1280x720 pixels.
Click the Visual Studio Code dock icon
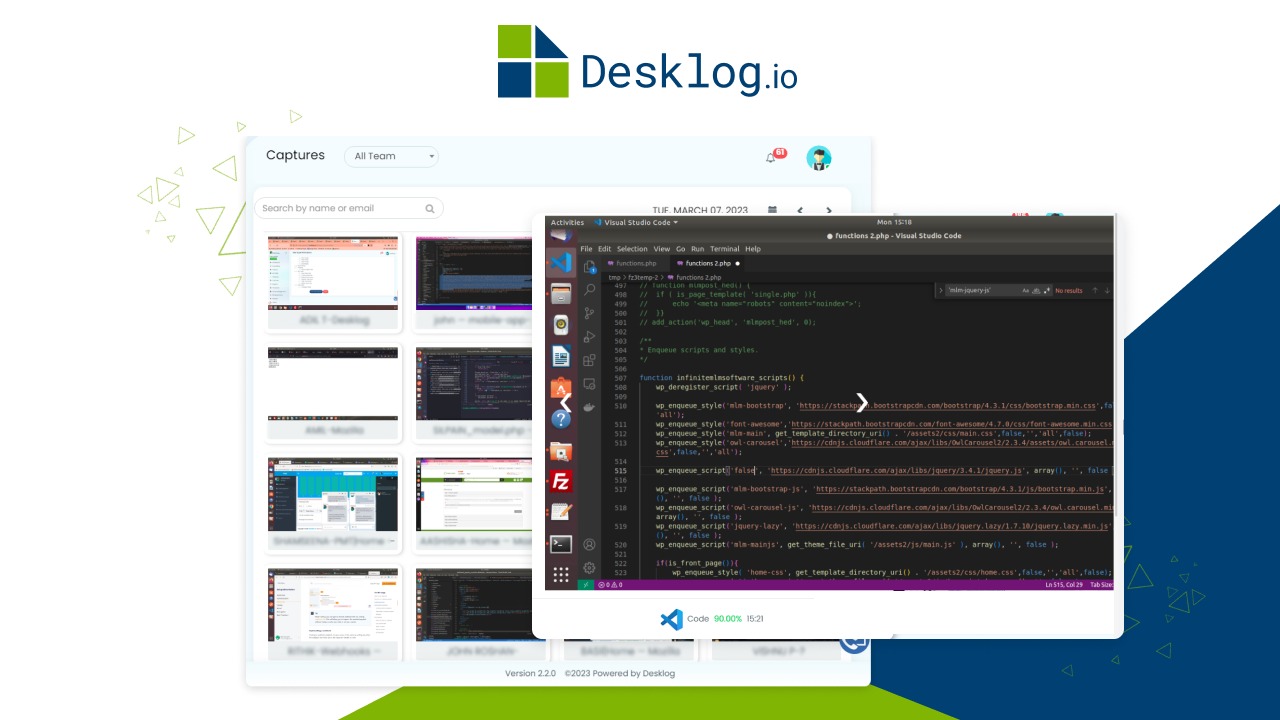pos(562,263)
